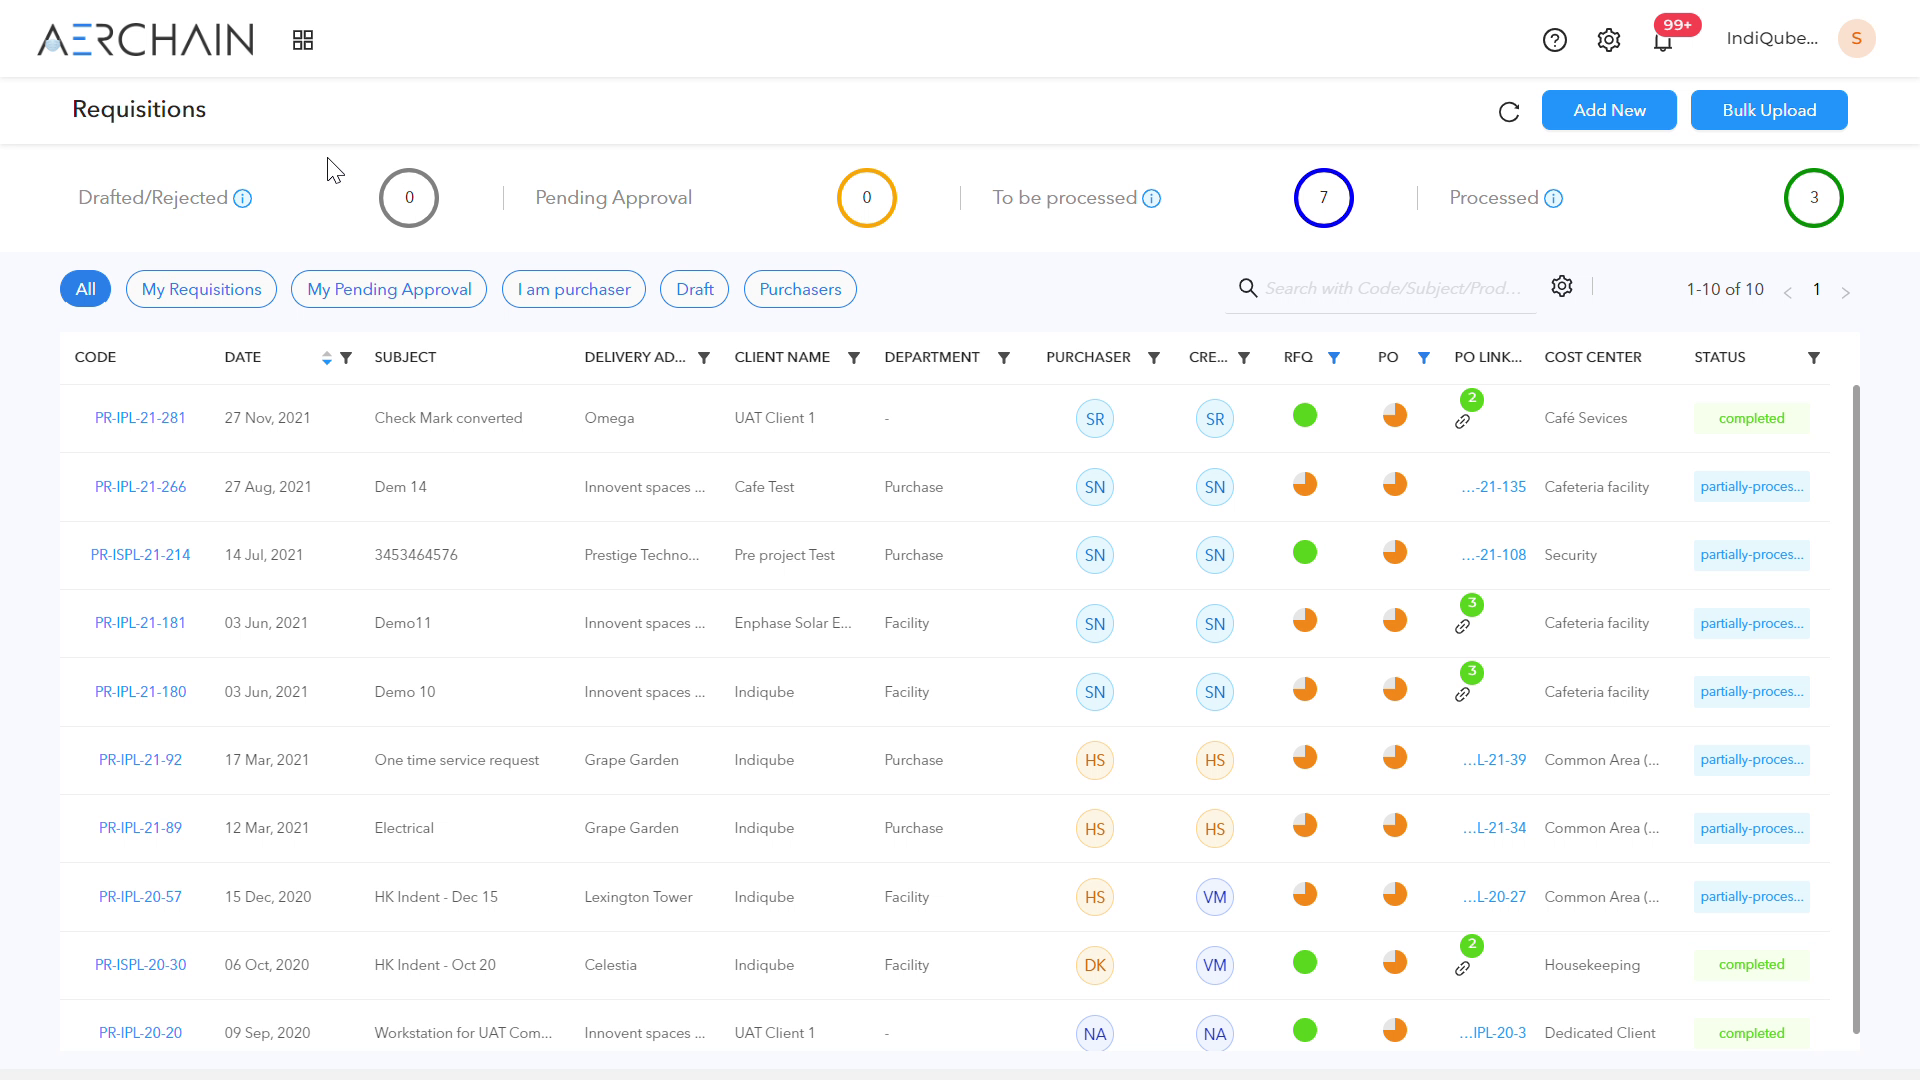1920x1080 pixels.
Task: Click the Add New button
Action: (x=1609, y=110)
